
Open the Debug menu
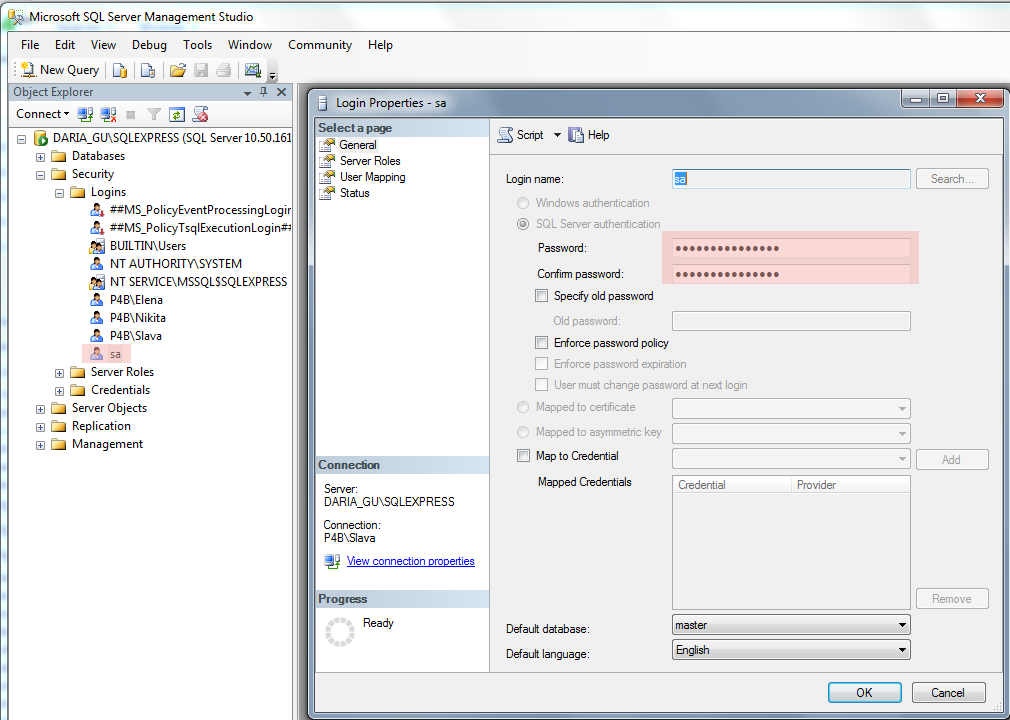pyautogui.click(x=149, y=44)
